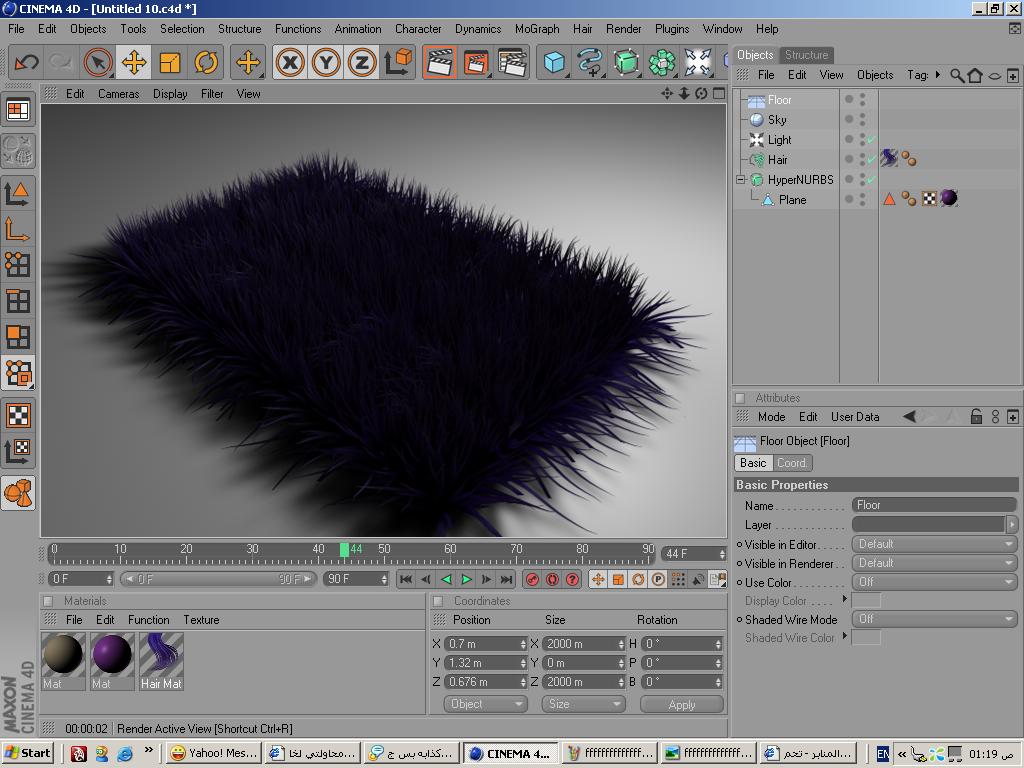The height and width of the screenshot is (768, 1024).
Task: Play animation backwards
Action: 447,579
